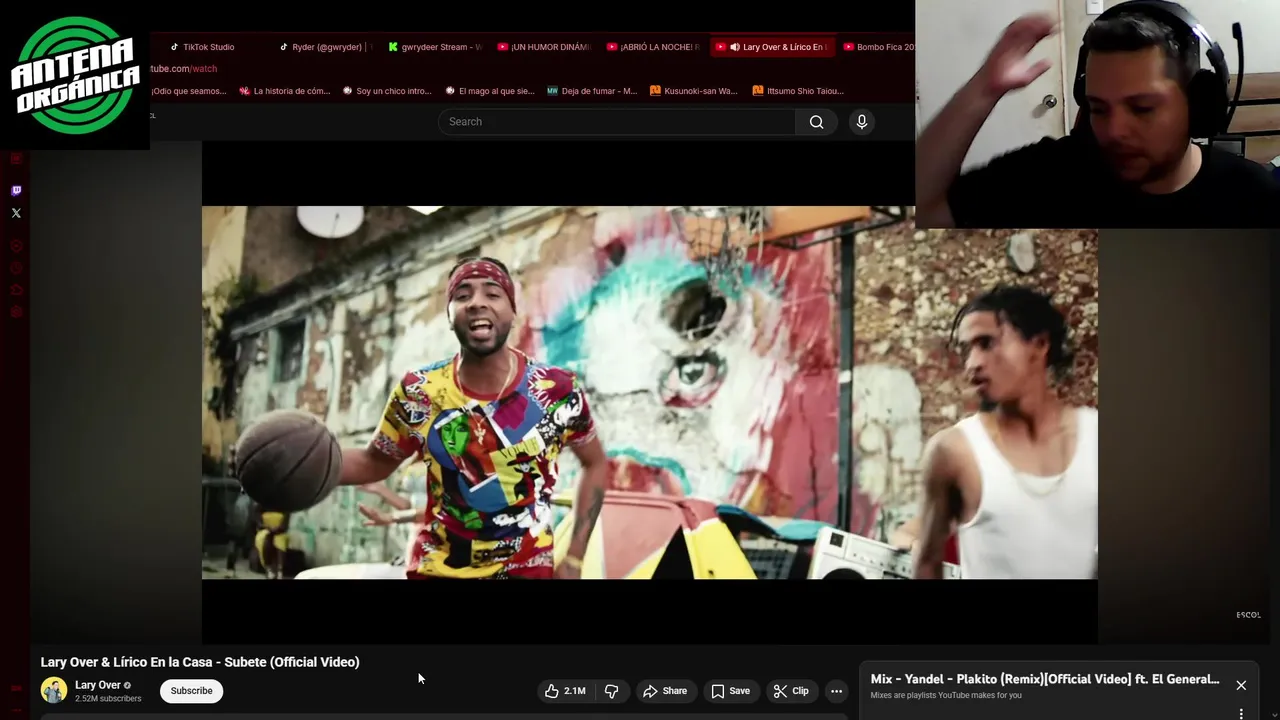
Task: Open the Share dialog for the video
Action: coord(665,691)
